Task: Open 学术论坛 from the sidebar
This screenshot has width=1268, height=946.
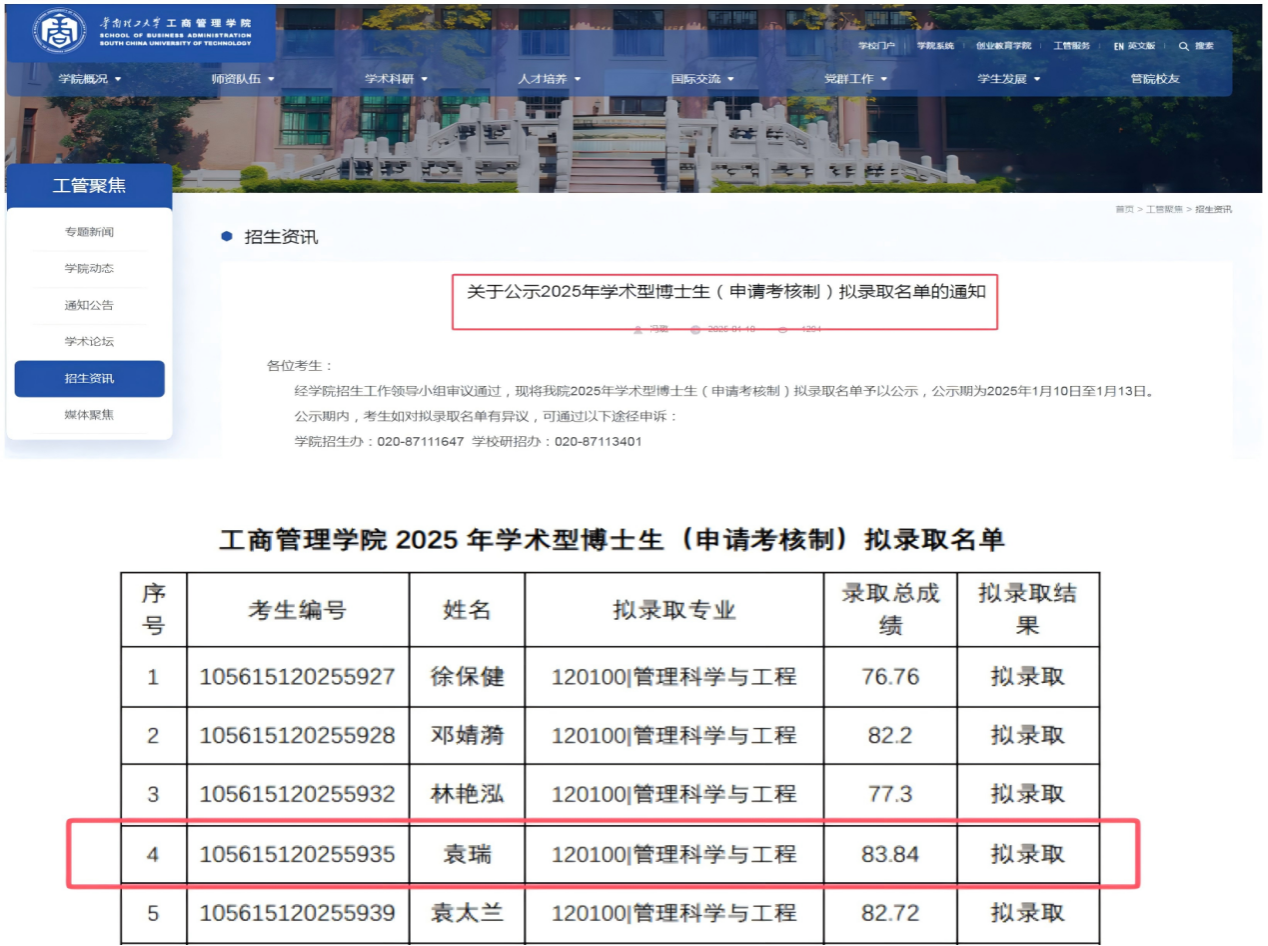Action: 89,342
